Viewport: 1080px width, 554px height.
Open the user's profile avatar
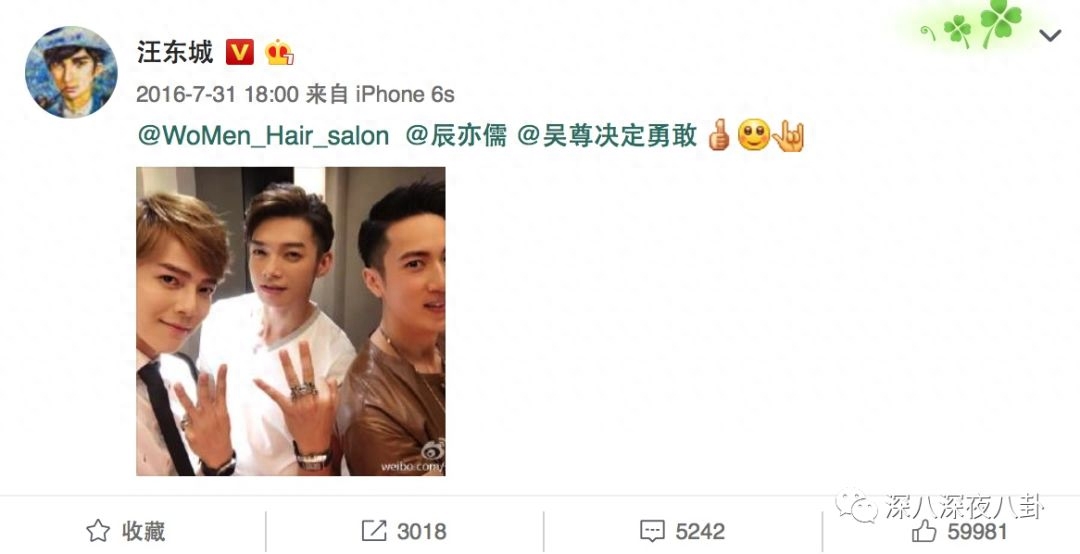71,72
